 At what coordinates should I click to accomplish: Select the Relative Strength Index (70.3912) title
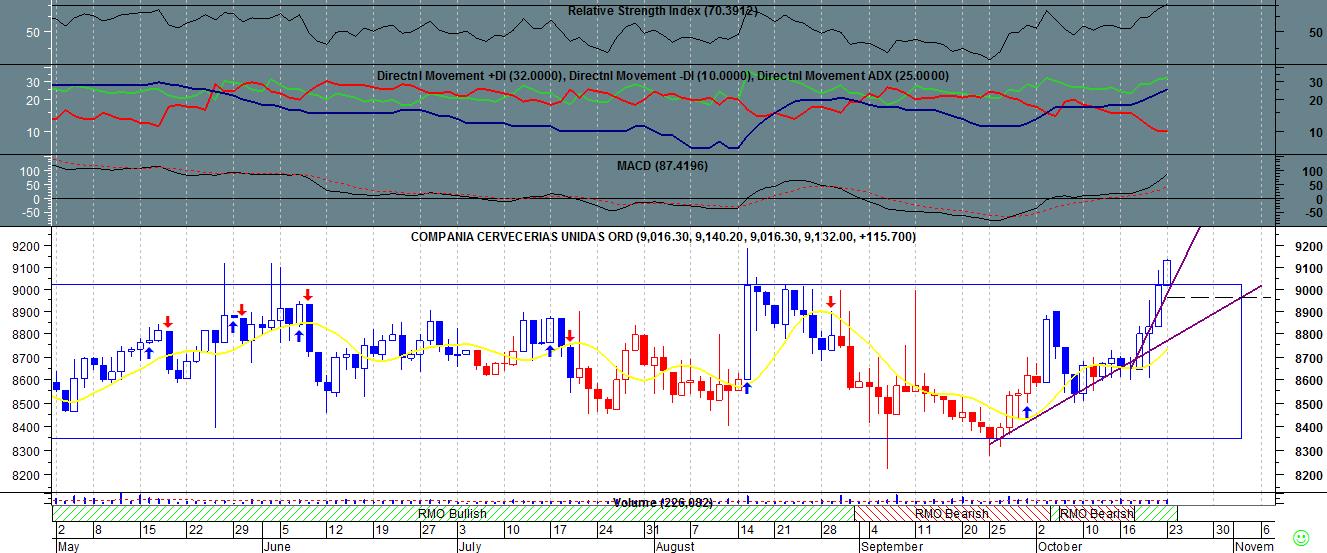pos(662,11)
